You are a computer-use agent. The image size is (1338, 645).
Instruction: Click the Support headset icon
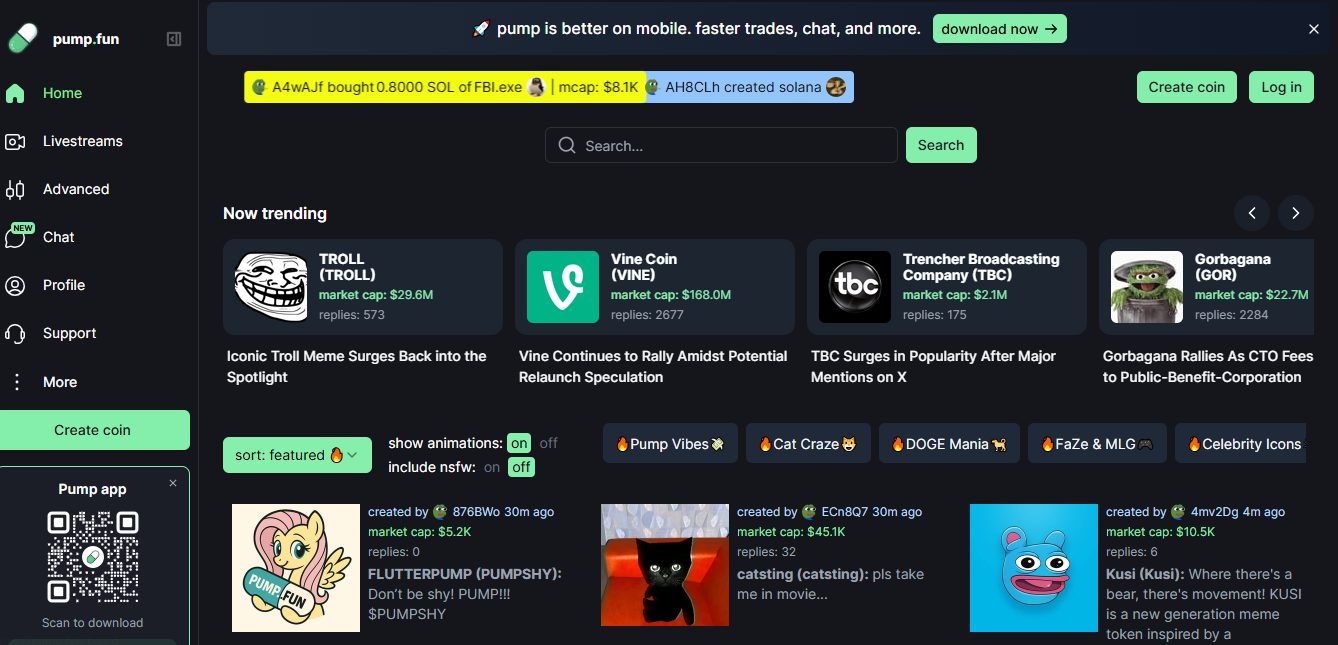tap(15, 333)
